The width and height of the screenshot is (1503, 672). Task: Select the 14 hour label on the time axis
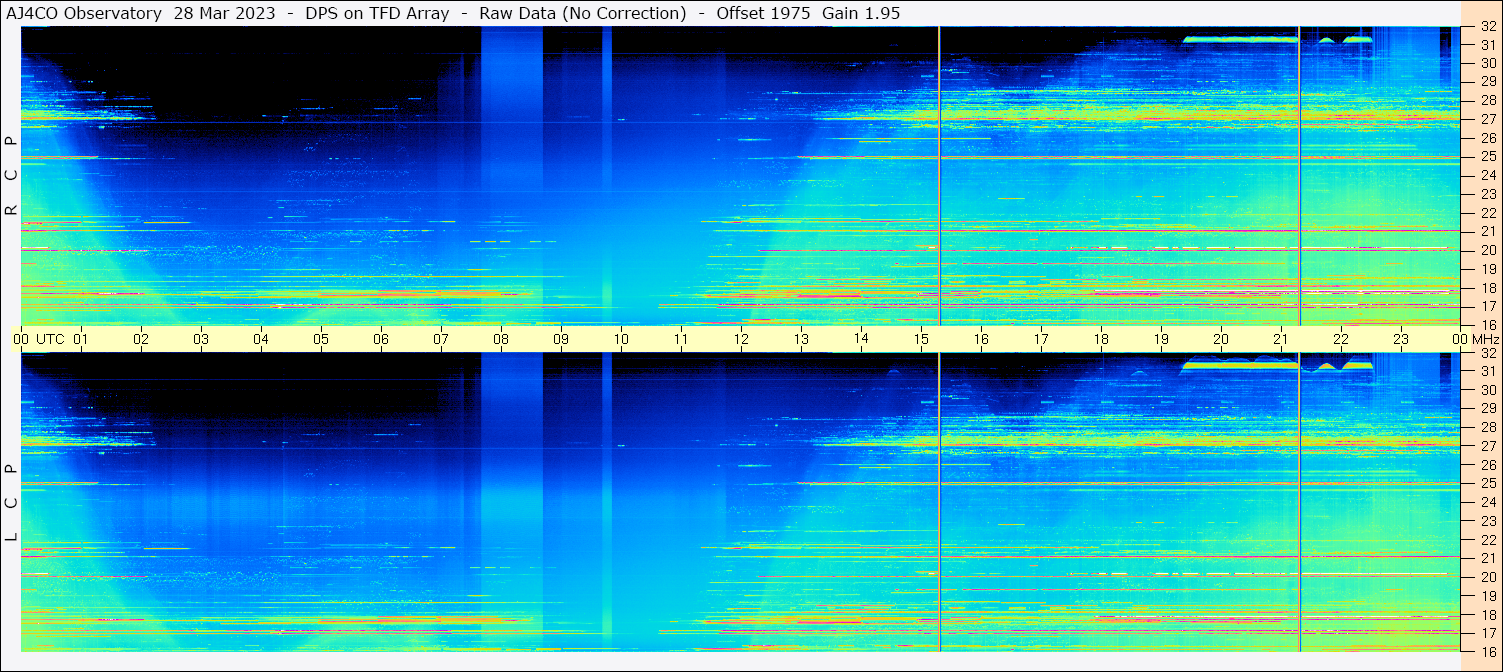click(861, 338)
